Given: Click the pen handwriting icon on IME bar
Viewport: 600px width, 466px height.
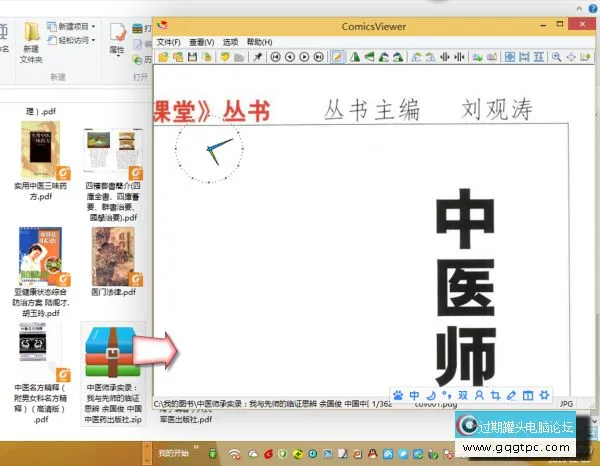Looking at the screenshot, I should (512, 395).
